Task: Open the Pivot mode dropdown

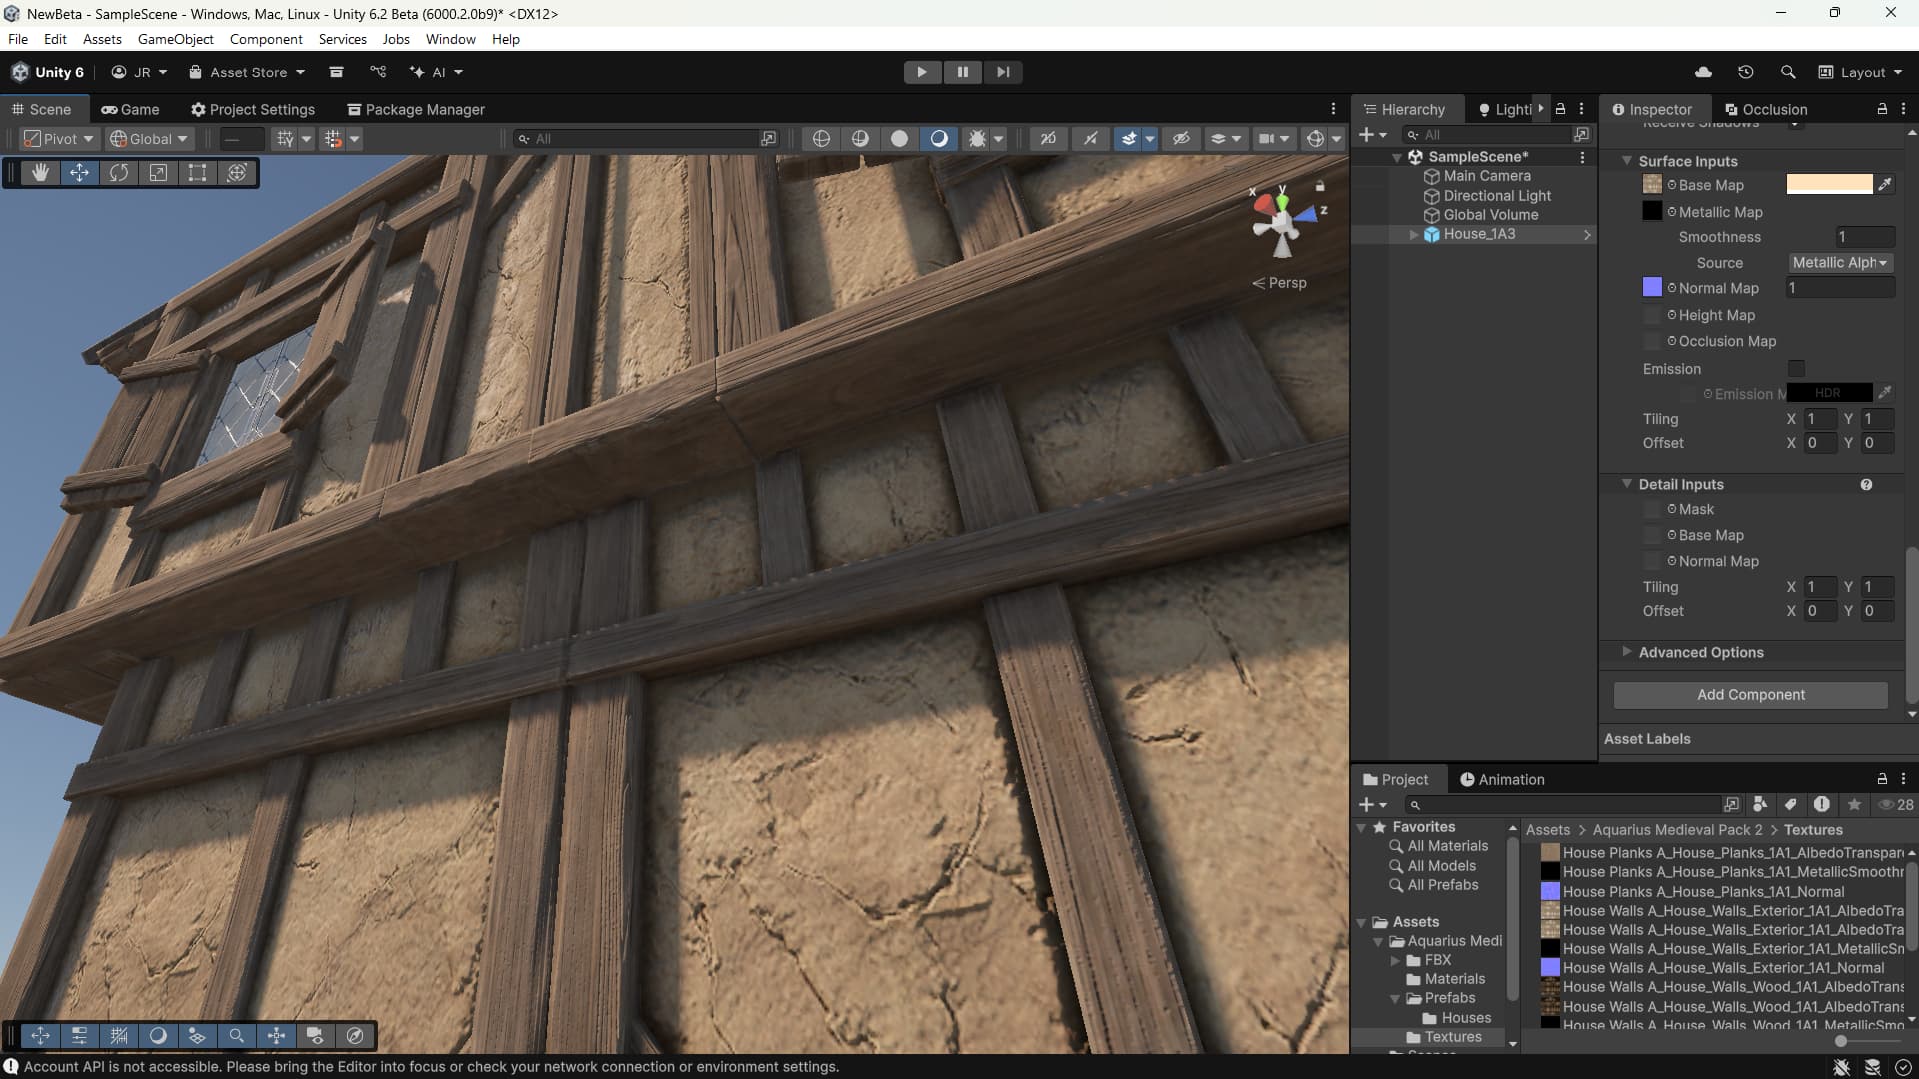Action: (58, 138)
